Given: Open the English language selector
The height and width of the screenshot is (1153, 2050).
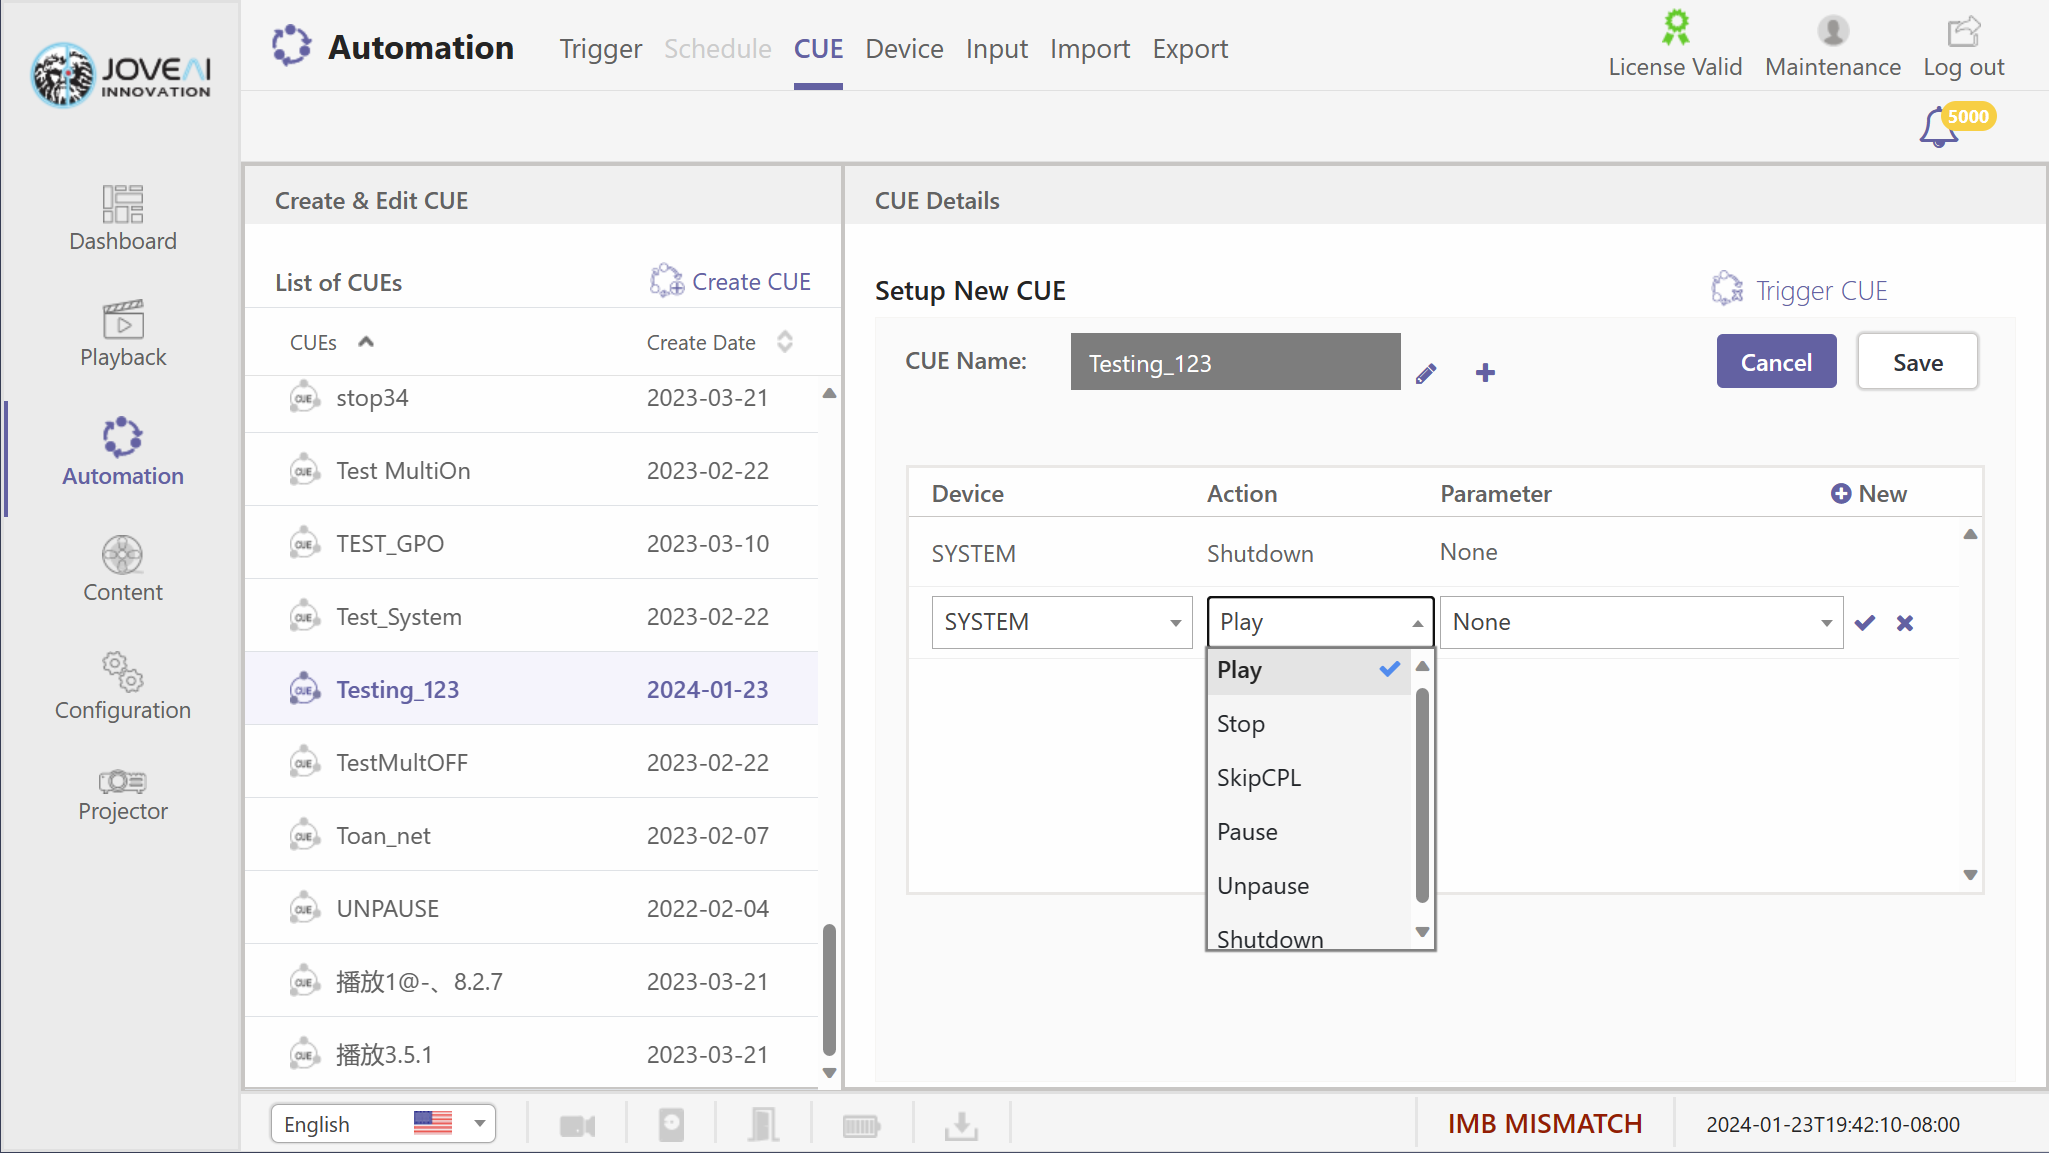Looking at the screenshot, I should pyautogui.click(x=383, y=1124).
